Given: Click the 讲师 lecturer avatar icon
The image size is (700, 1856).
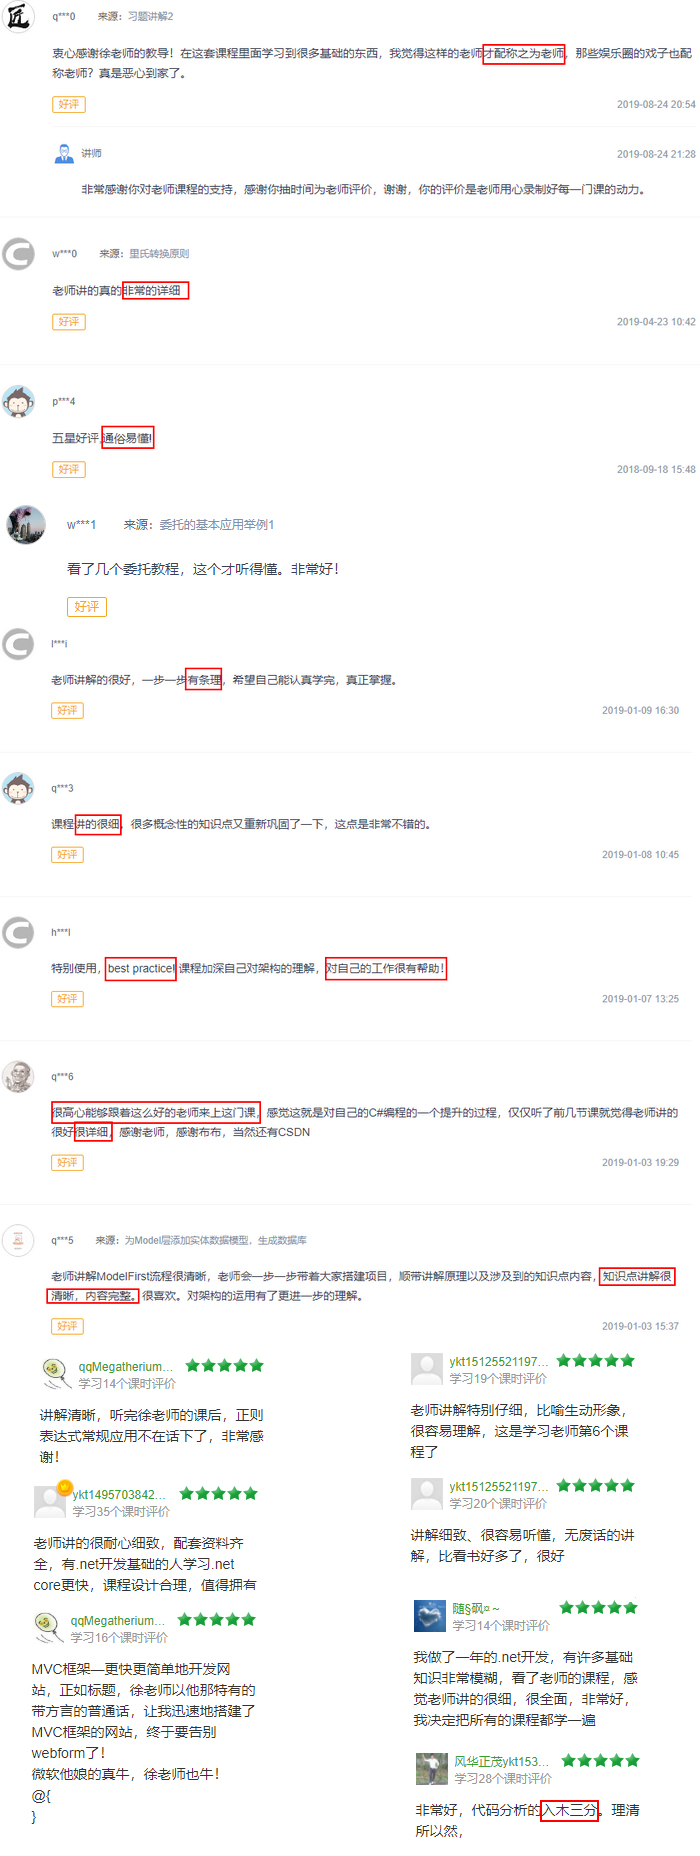Looking at the screenshot, I should [64, 153].
